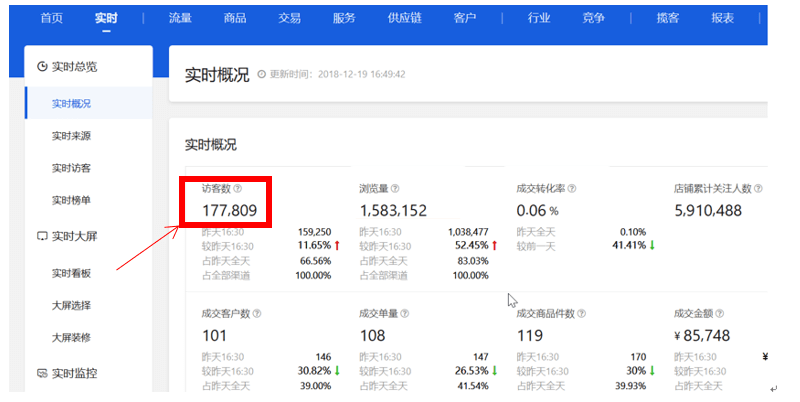The width and height of the screenshot is (800, 402).
Task: Click the clock icon before 更新时间
Action: (262, 74)
